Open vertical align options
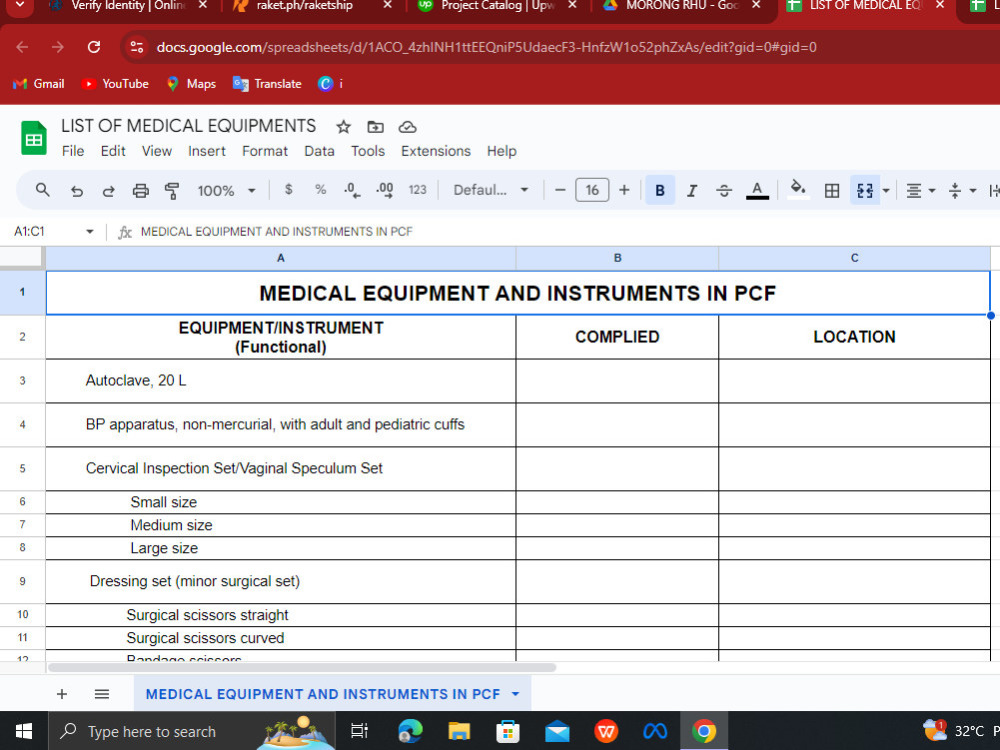 tap(962, 191)
